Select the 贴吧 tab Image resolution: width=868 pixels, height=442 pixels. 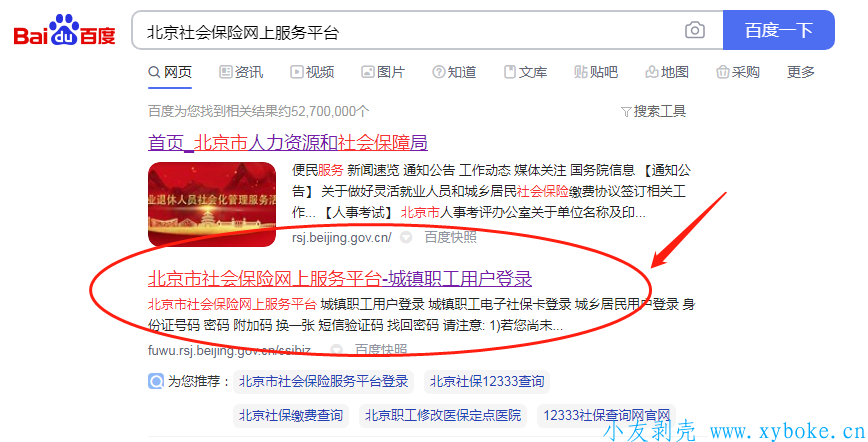point(596,72)
